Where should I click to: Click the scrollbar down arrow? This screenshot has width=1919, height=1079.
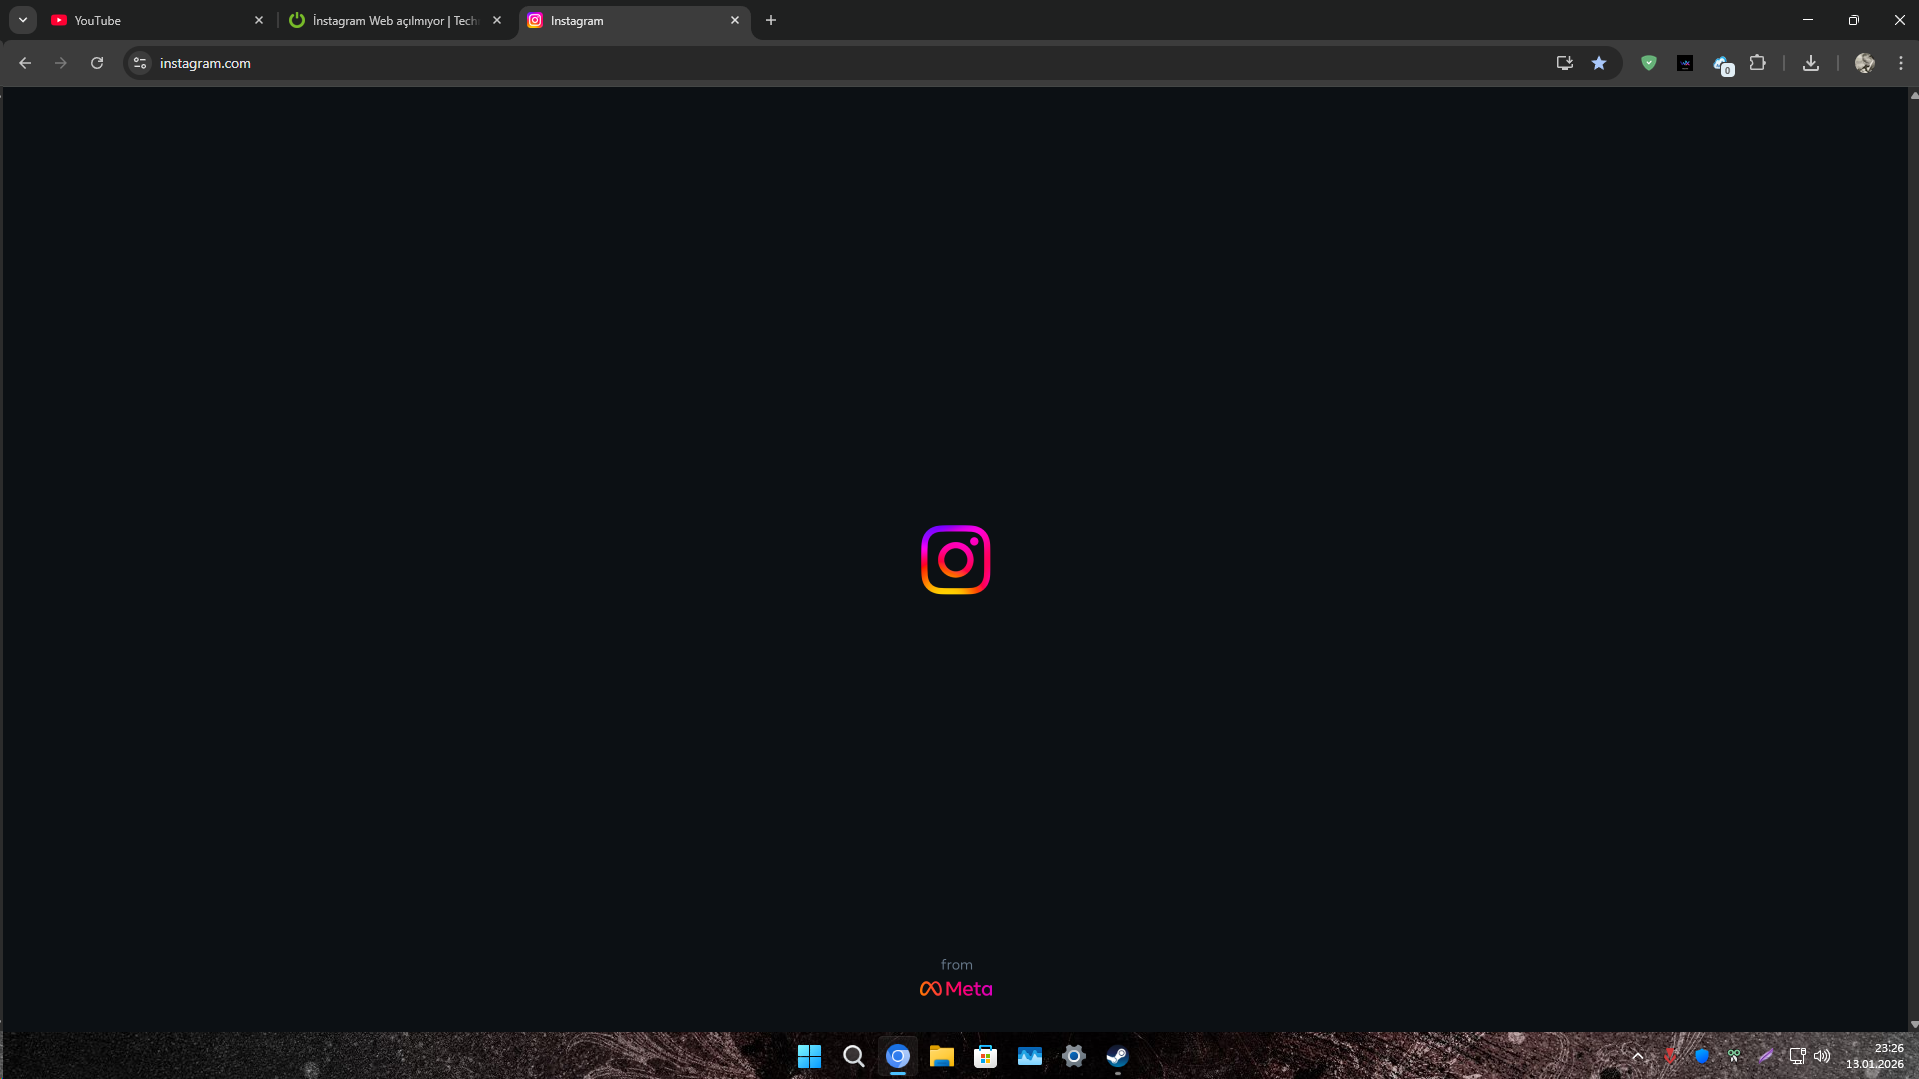click(x=1914, y=1024)
